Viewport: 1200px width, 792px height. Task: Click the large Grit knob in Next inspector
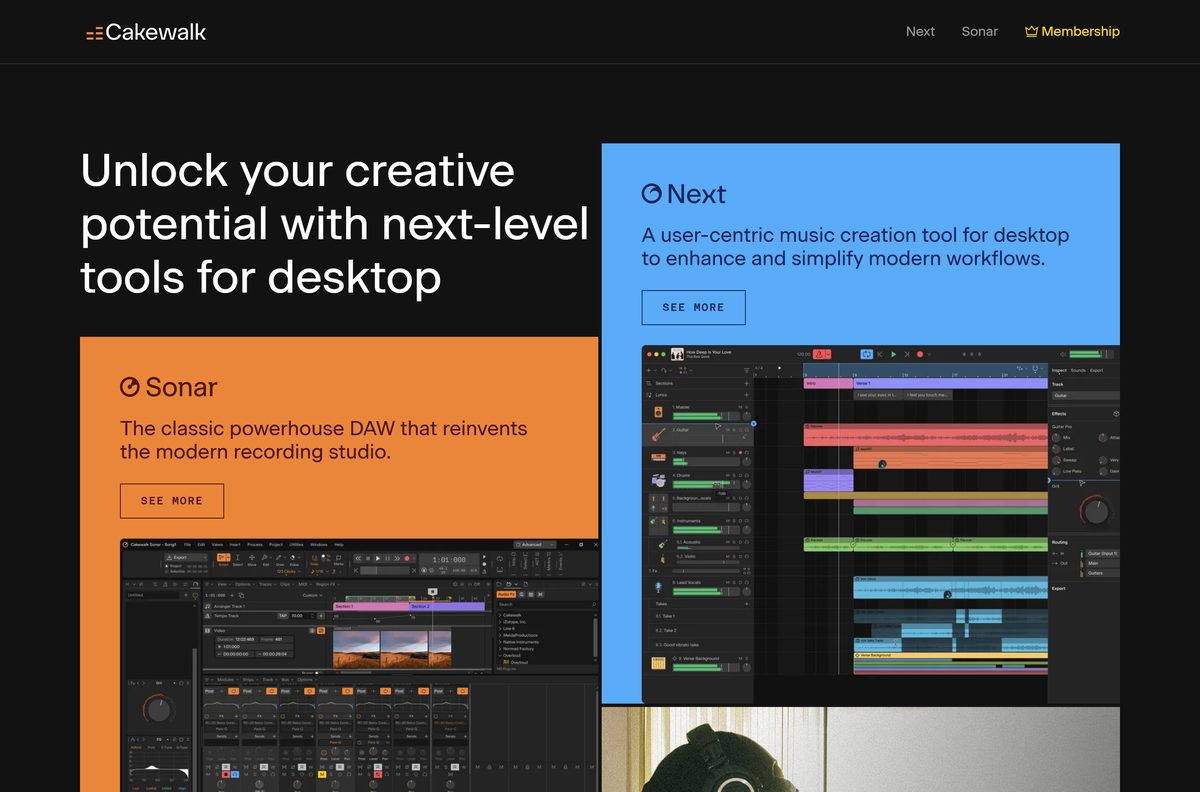(x=1095, y=510)
